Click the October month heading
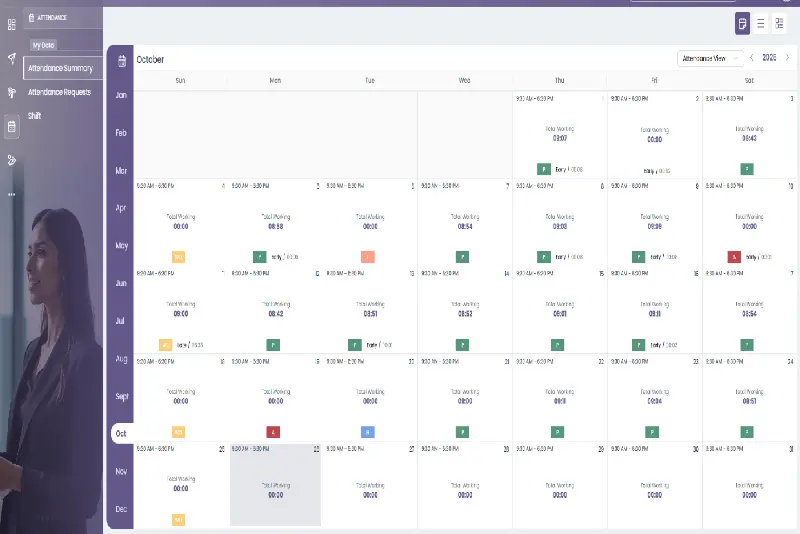This screenshot has height=534, width=800. tap(150, 60)
